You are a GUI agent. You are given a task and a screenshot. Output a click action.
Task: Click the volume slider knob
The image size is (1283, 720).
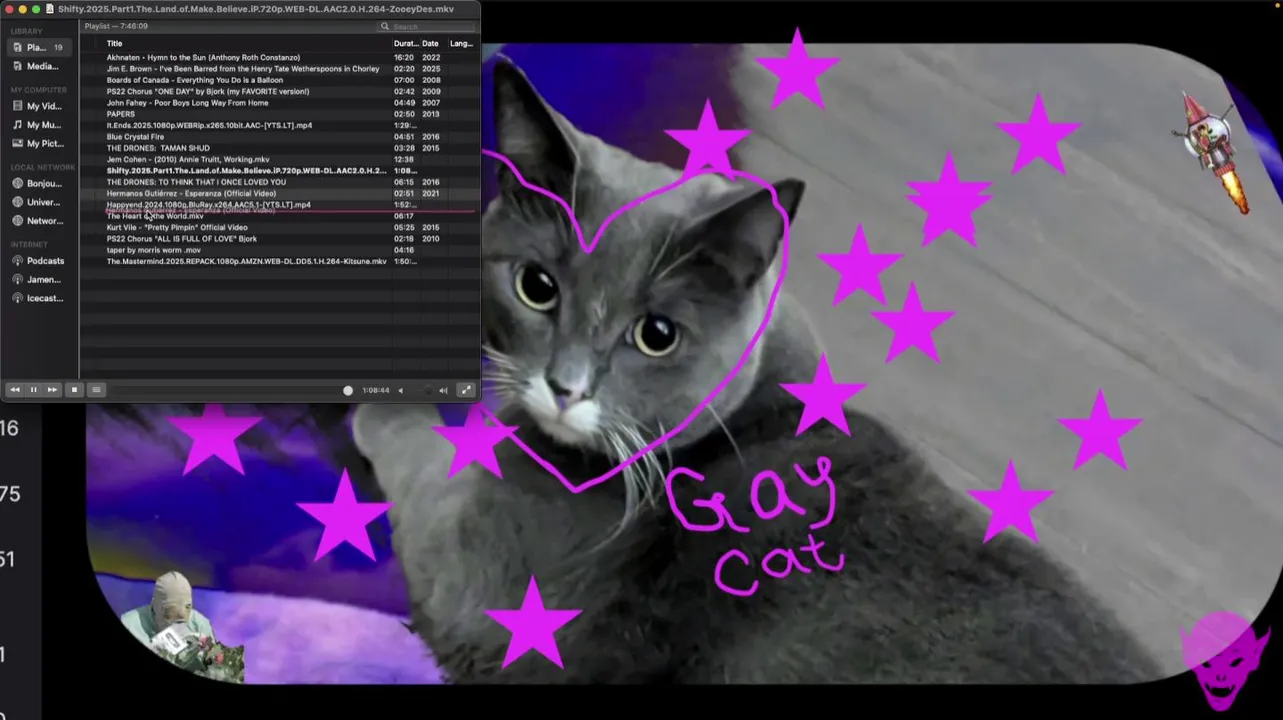click(428, 391)
